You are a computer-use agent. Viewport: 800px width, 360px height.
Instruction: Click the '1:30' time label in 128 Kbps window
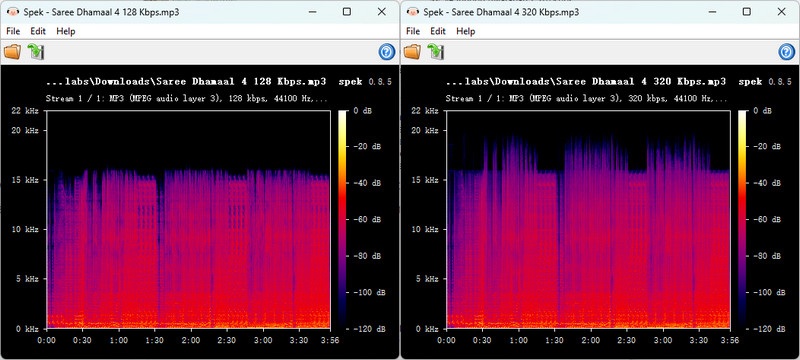pyautogui.click(x=155, y=340)
